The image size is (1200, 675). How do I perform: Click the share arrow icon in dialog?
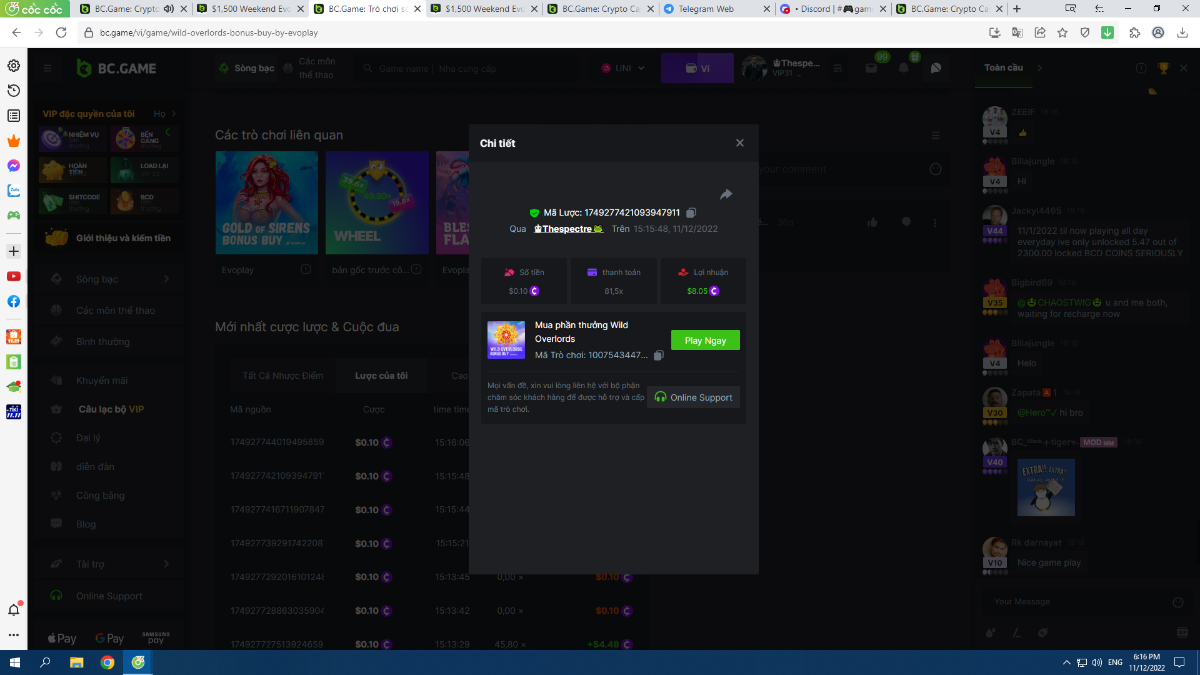[x=726, y=194]
